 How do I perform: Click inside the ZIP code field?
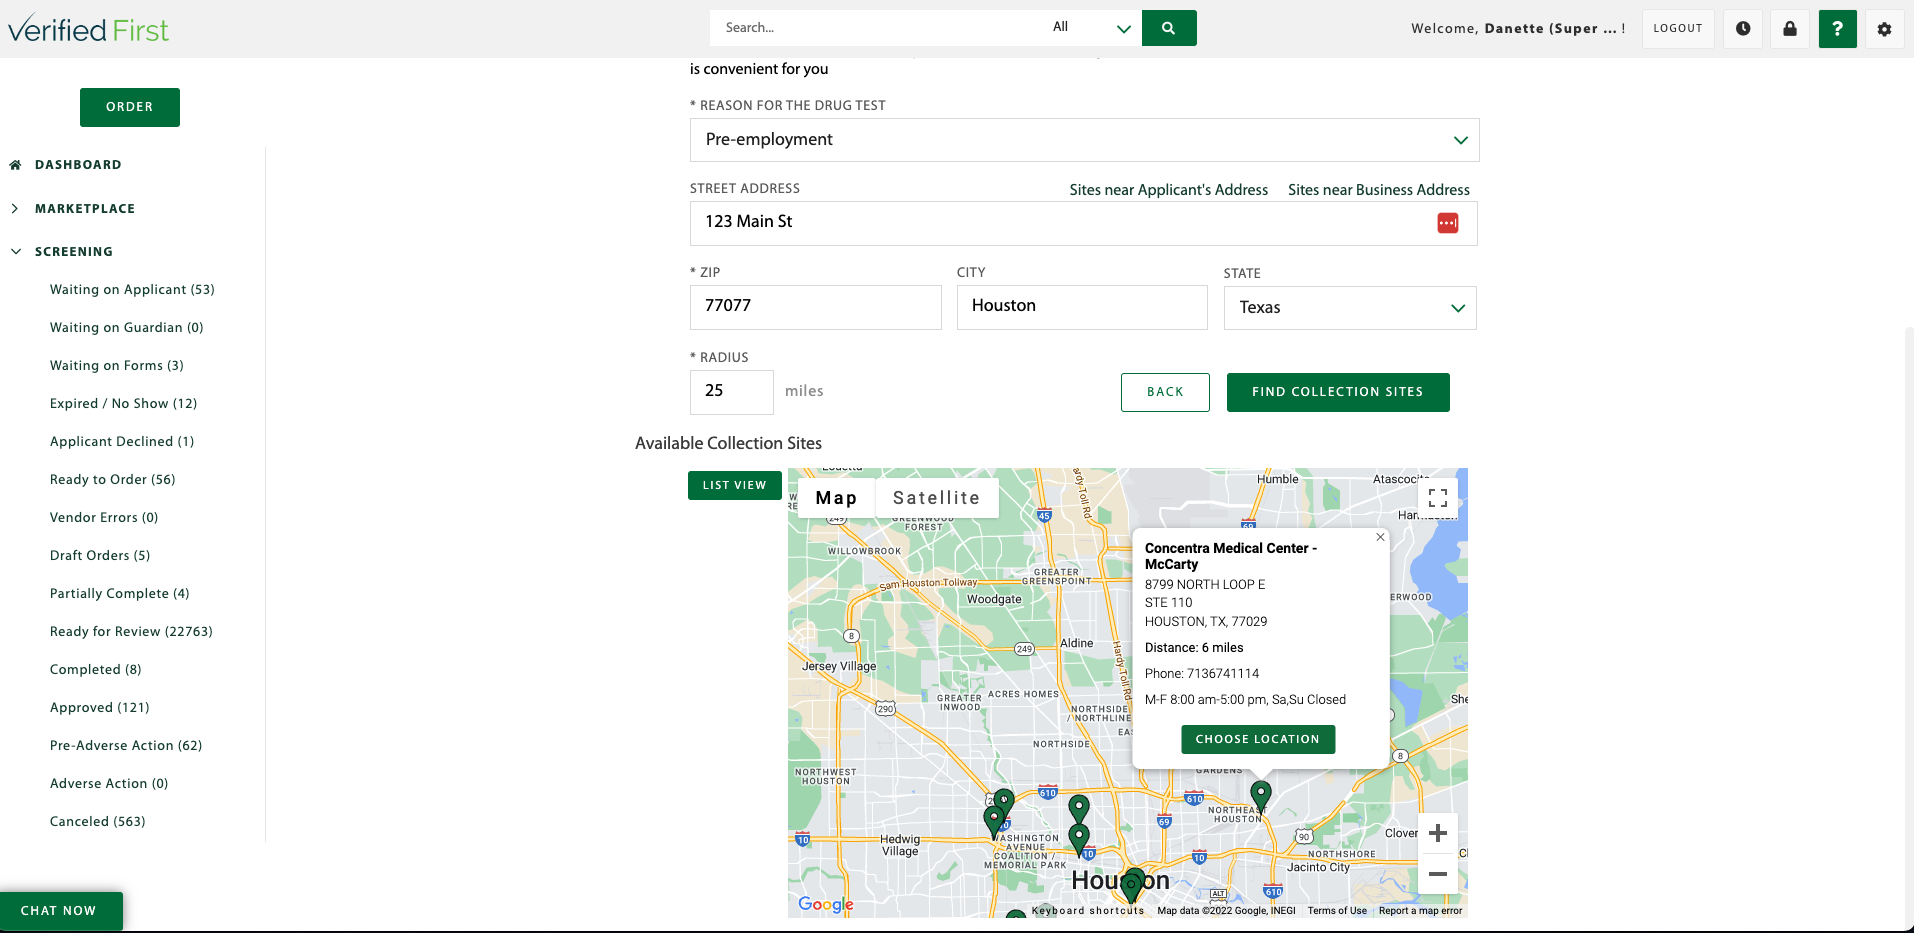tap(815, 307)
